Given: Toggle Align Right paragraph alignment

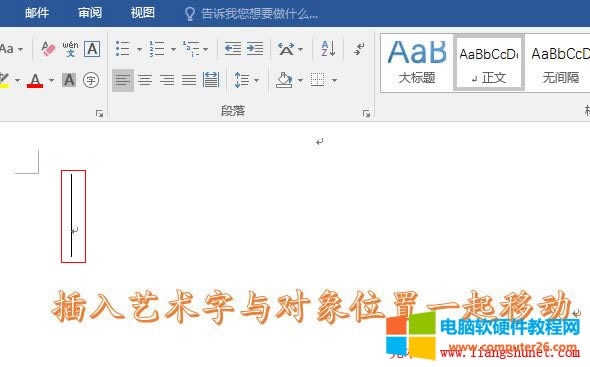Looking at the screenshot, I should [x=167, y=80].
